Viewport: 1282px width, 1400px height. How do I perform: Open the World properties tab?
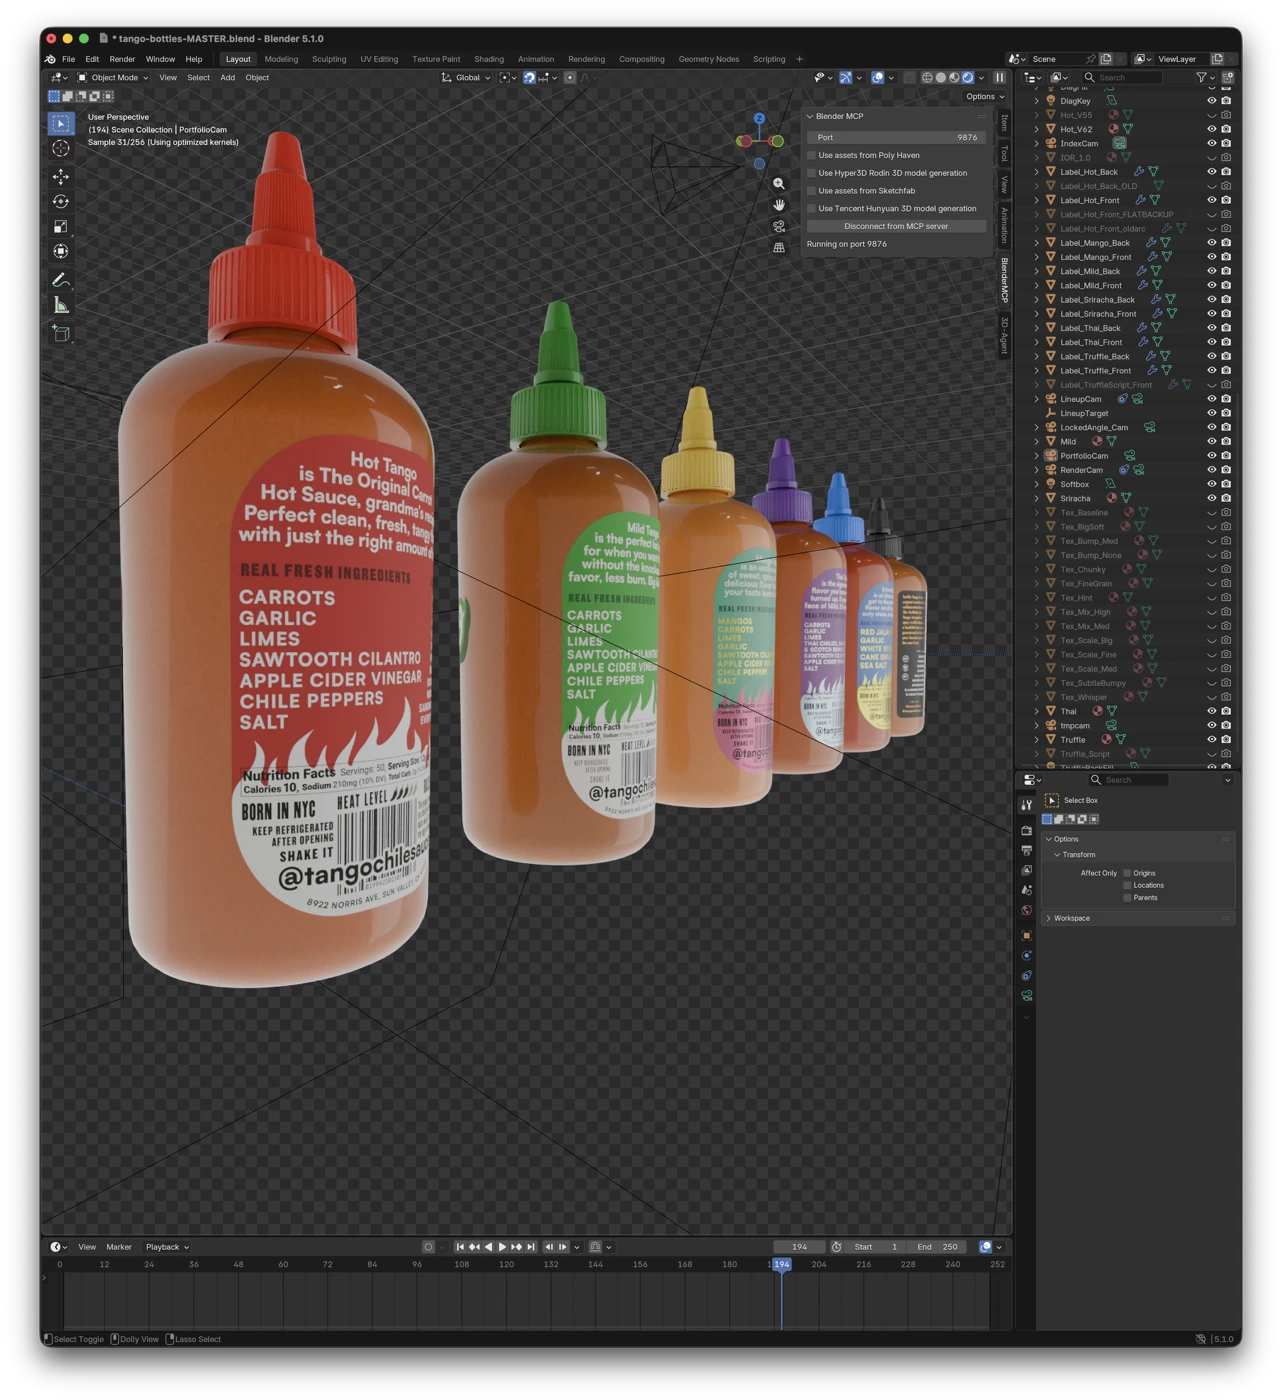click(1027, 911)
